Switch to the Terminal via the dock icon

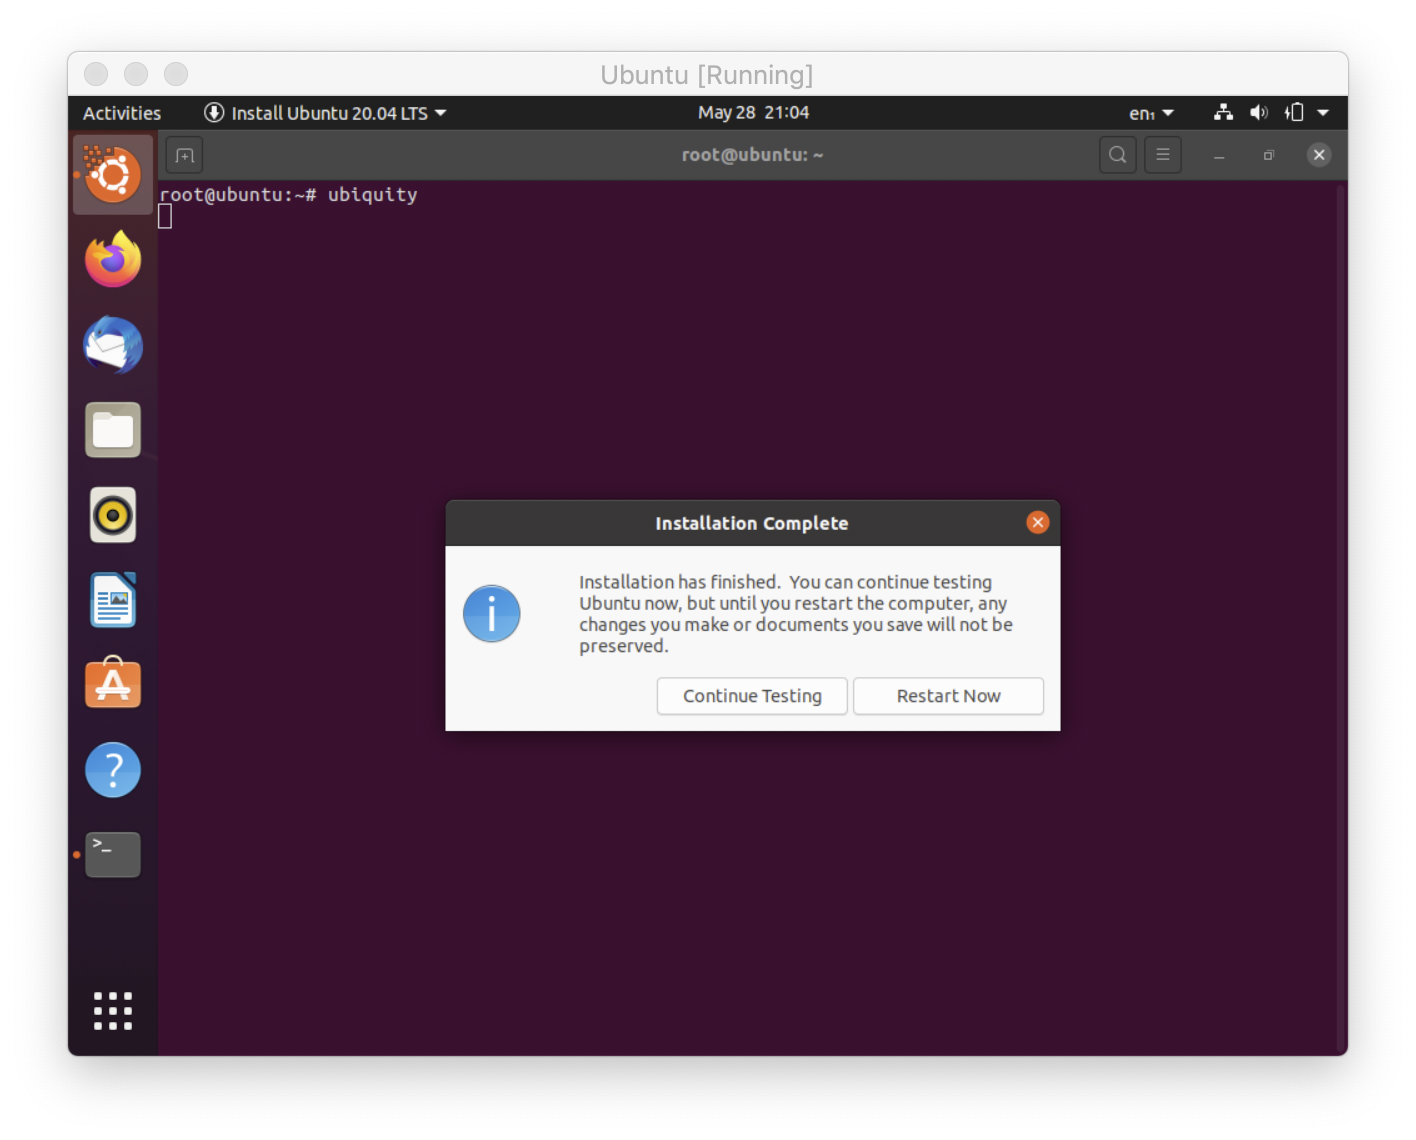(113, 855)
